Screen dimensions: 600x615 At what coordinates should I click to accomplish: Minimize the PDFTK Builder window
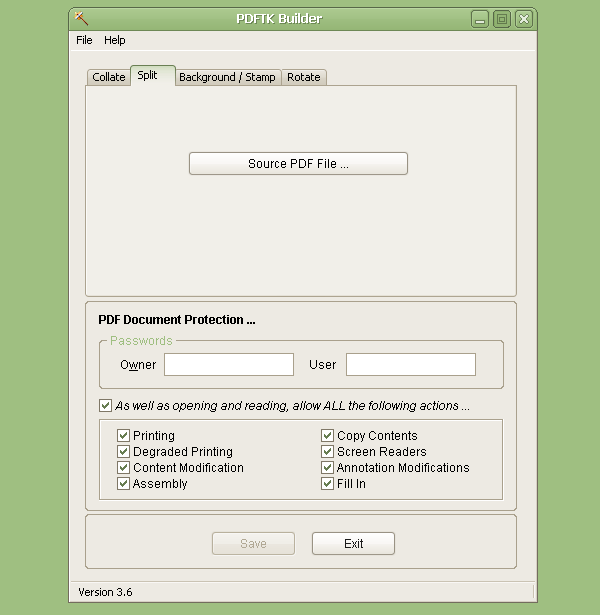click(x=480, y=19)
